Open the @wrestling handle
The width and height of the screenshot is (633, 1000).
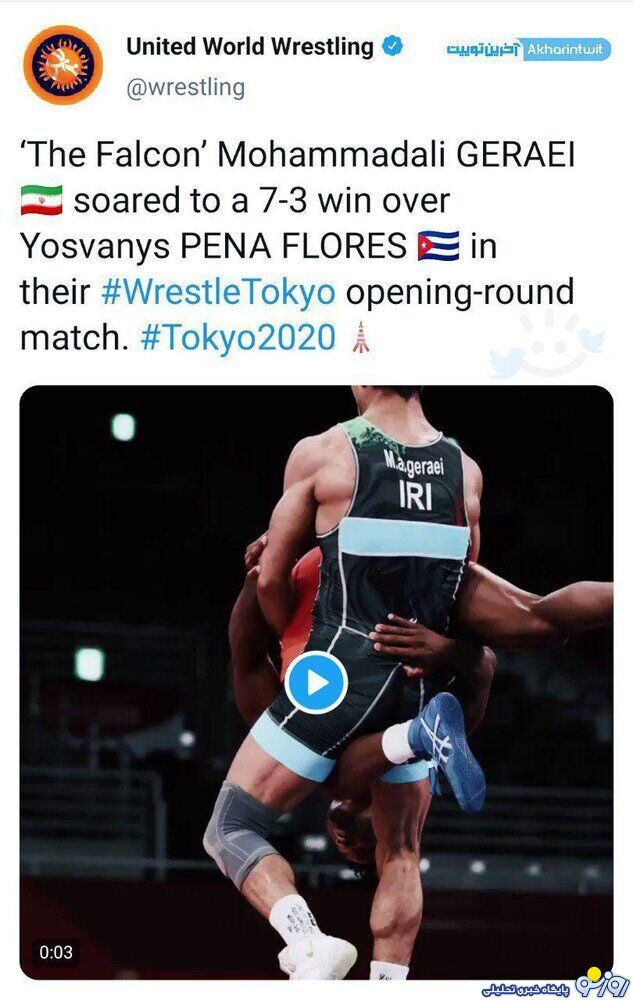(x=186, y=87)
